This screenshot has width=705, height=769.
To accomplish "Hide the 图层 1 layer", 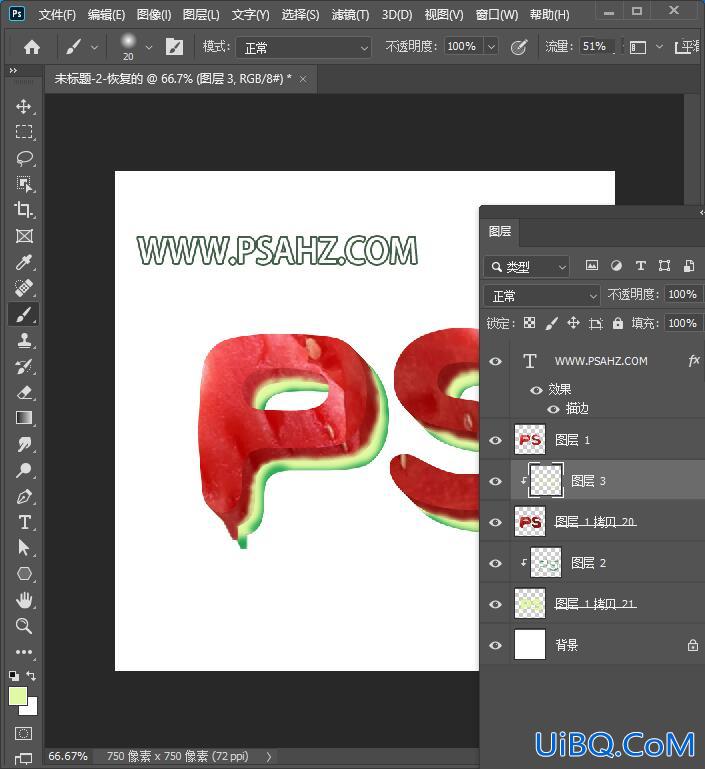I will pos(496,440).
